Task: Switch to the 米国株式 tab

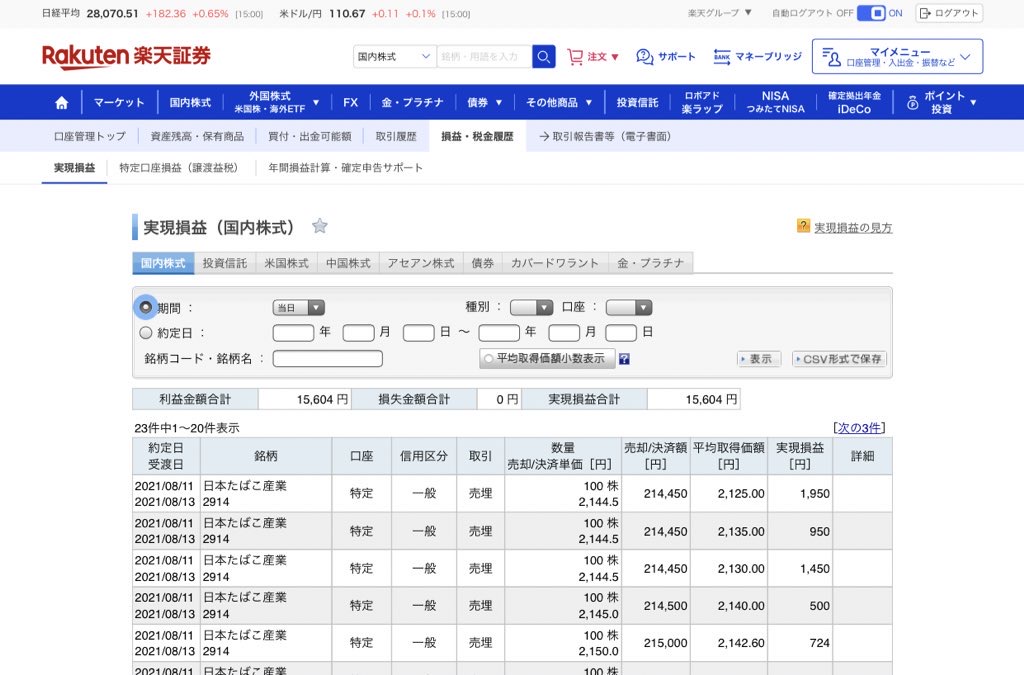Action: [286, 263]
